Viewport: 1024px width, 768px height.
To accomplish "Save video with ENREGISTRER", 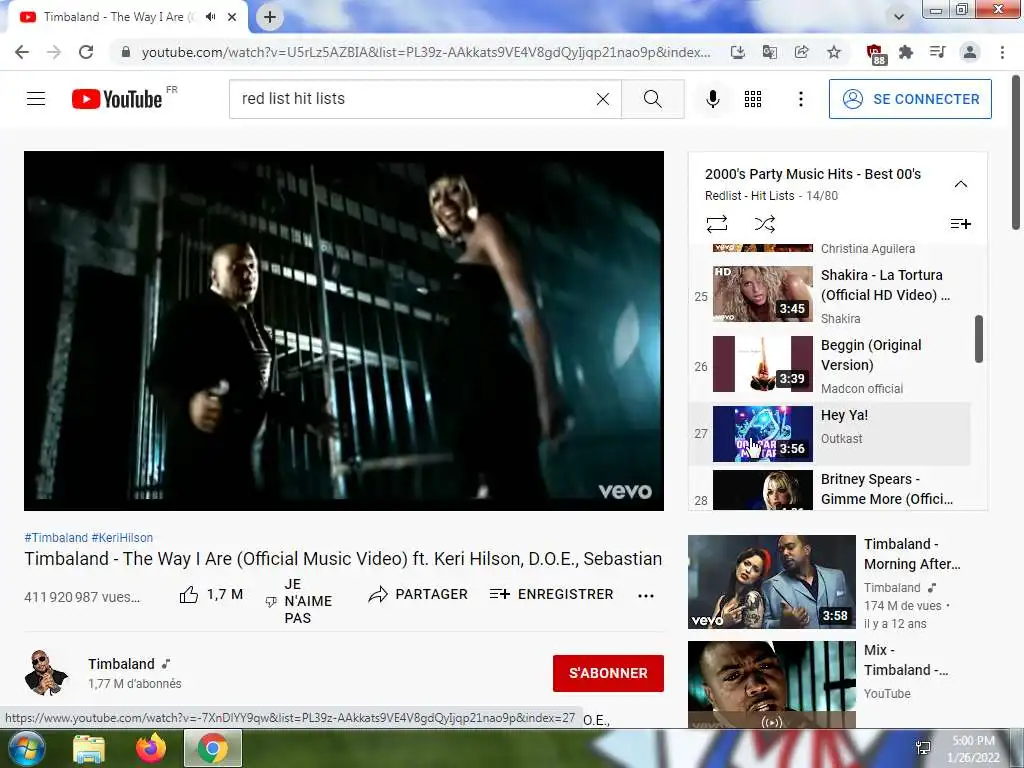I will tap(552, 594).
